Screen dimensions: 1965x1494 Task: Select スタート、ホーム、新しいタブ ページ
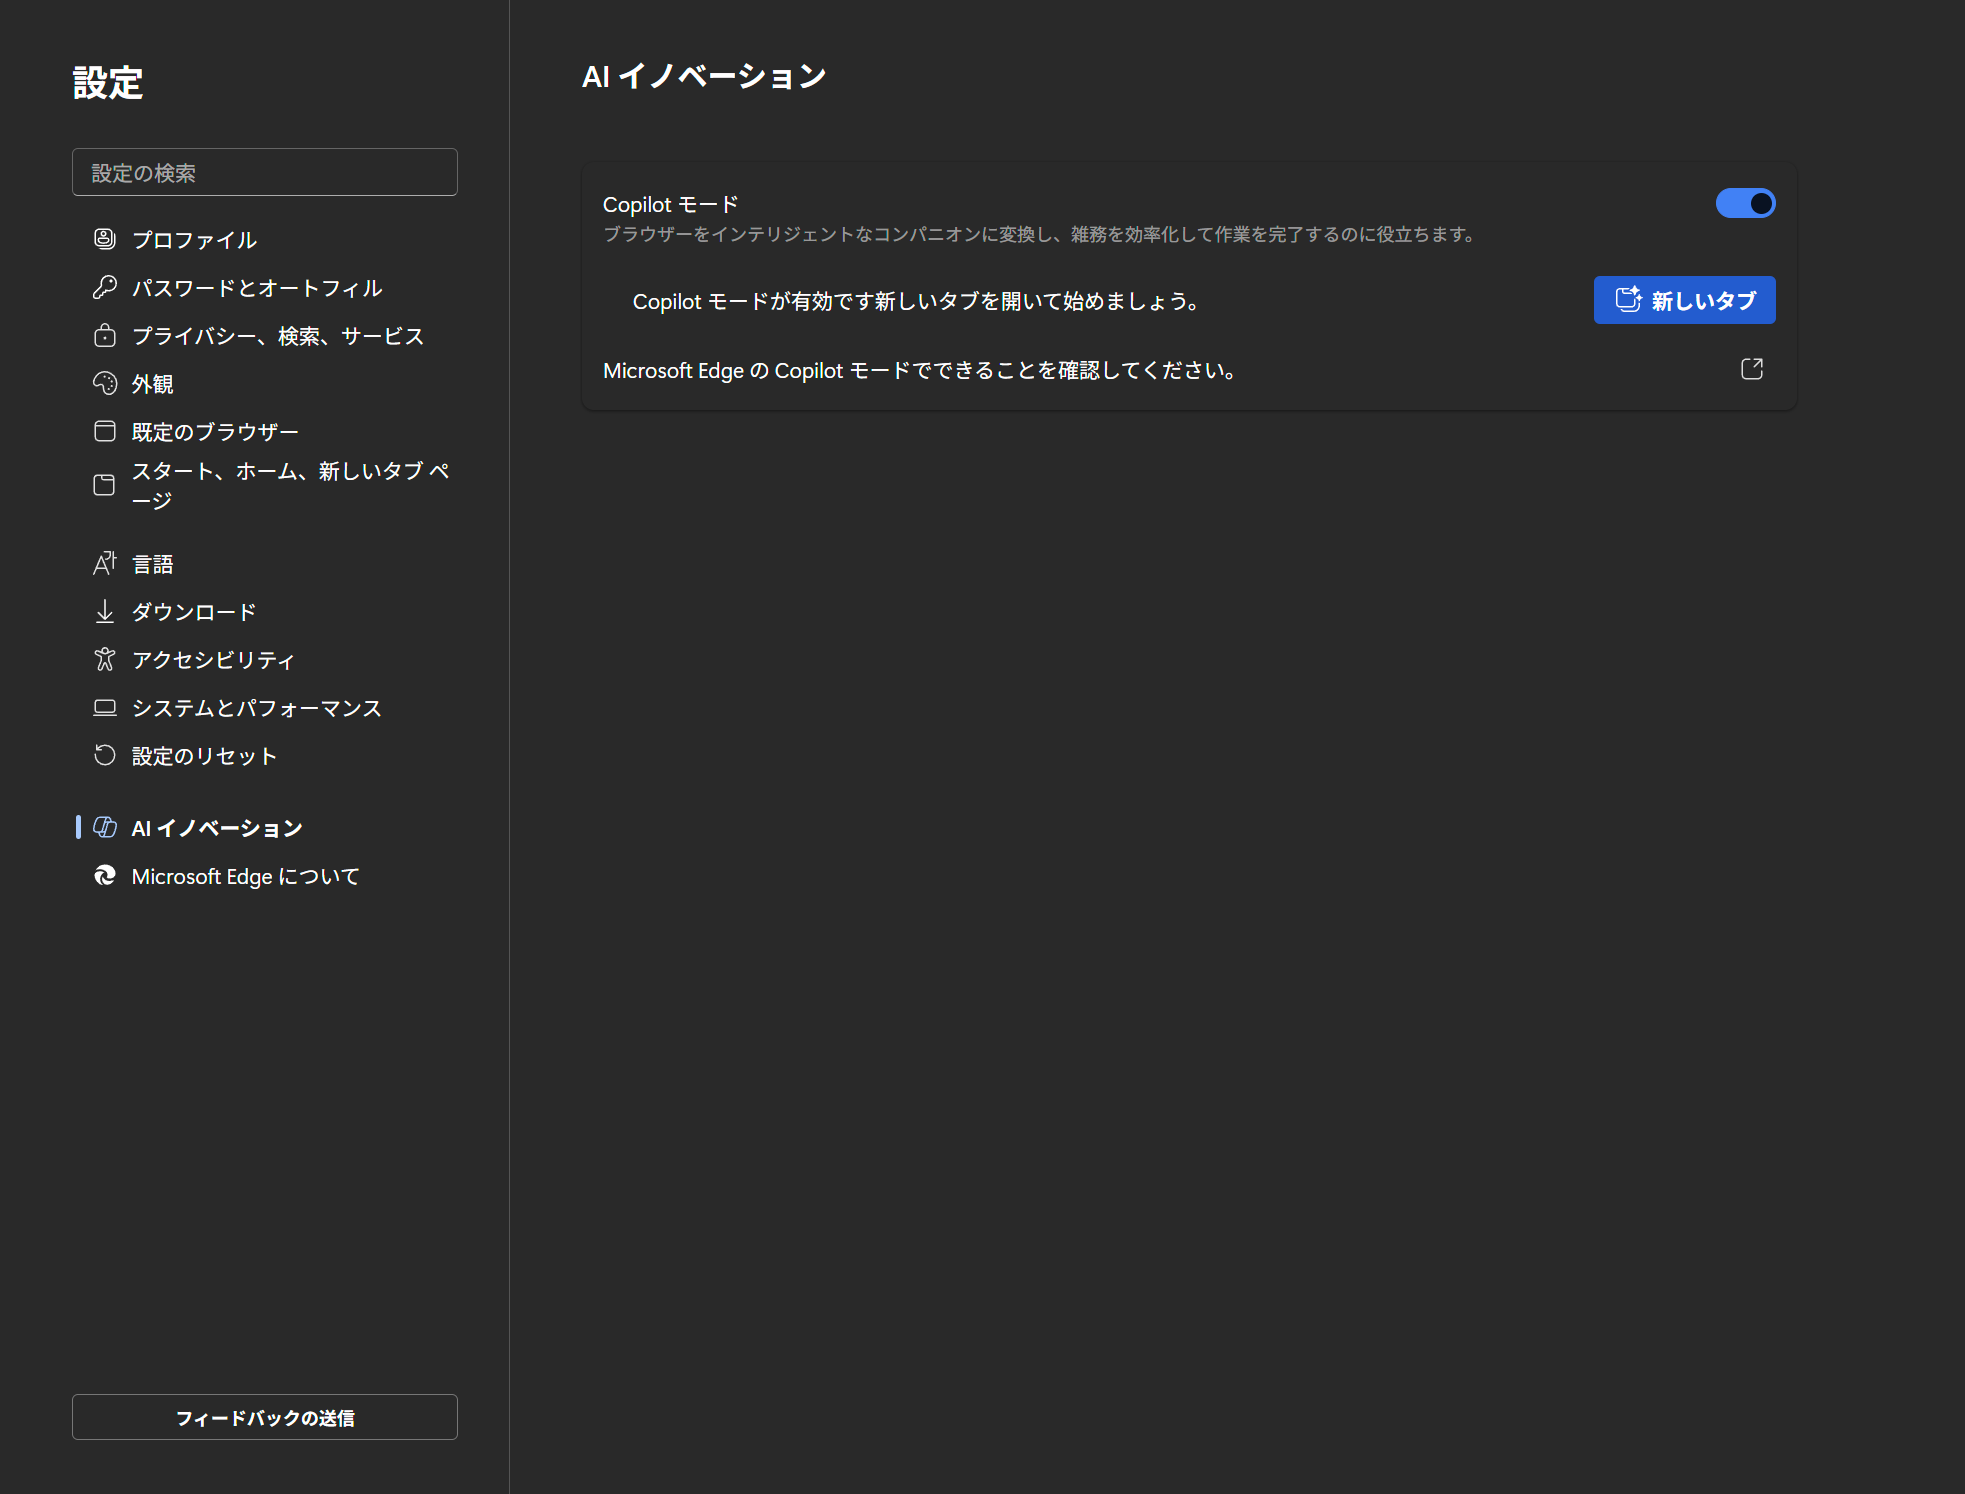(265, 485)
